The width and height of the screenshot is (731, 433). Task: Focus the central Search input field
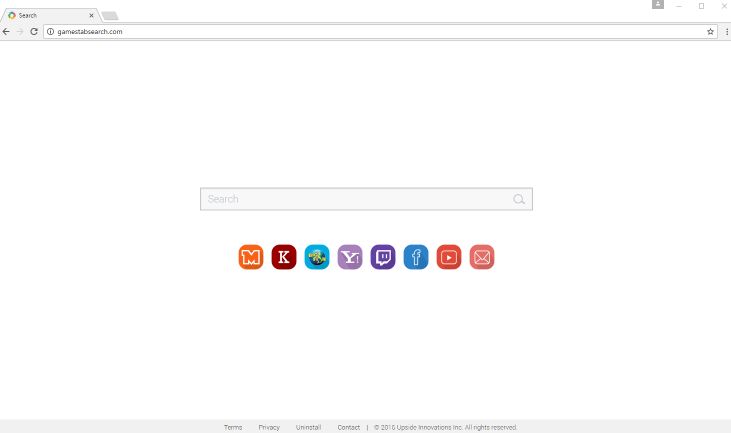tap(366, 199)
